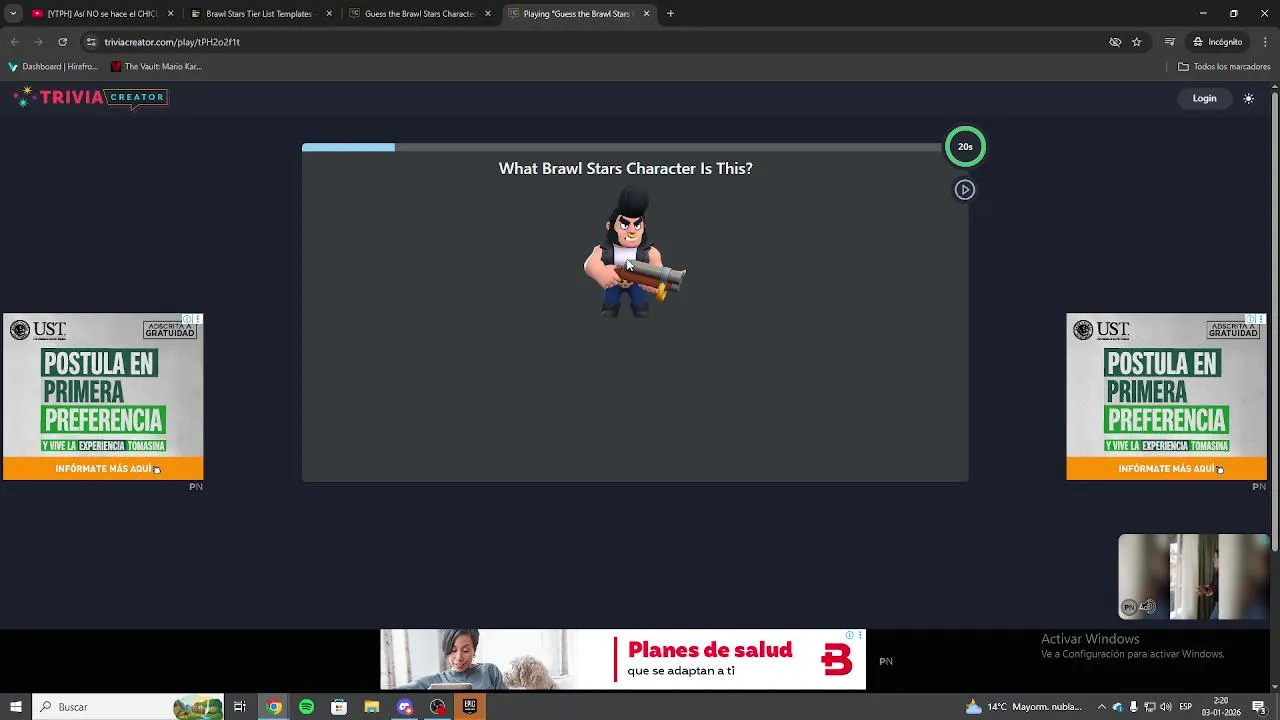Image resolution: width=1280 pixels, height=720 pixels.
Task: Open Spotify from the taskbar
Action: [306, 707]
